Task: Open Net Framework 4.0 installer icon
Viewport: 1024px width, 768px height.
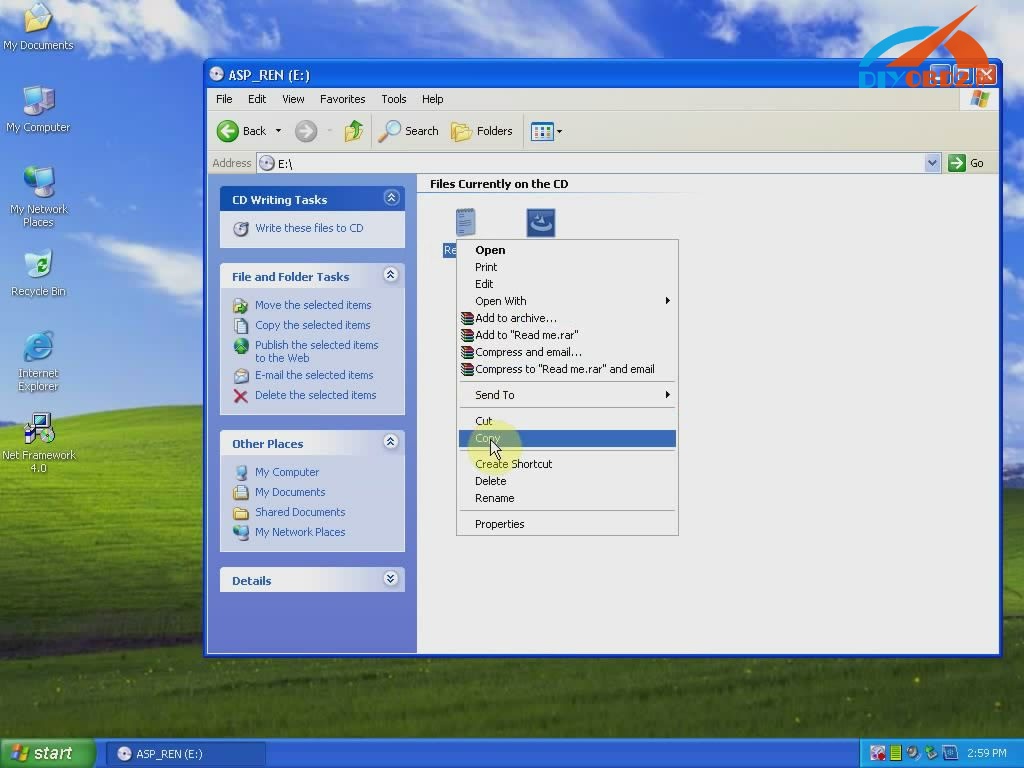Action: click(x=39, y=443)
